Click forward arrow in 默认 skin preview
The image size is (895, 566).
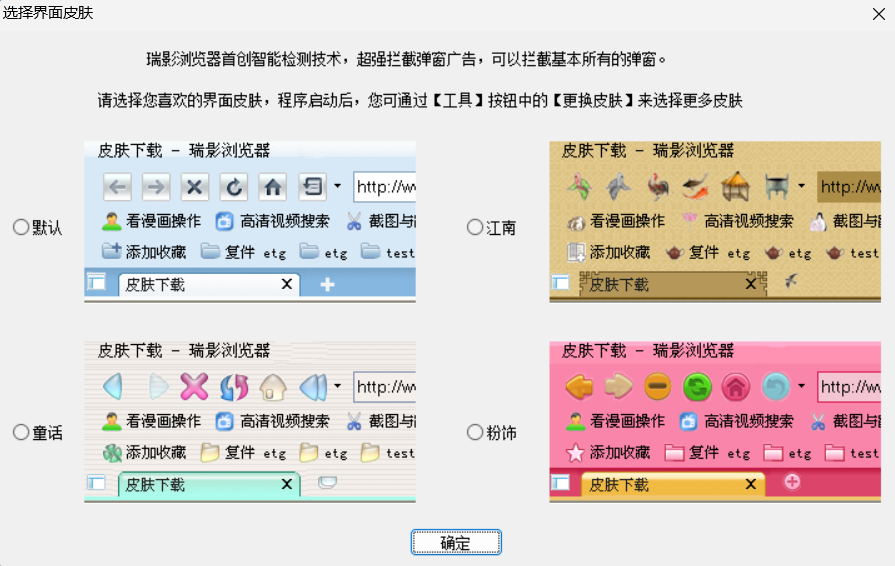click(156, 187)
